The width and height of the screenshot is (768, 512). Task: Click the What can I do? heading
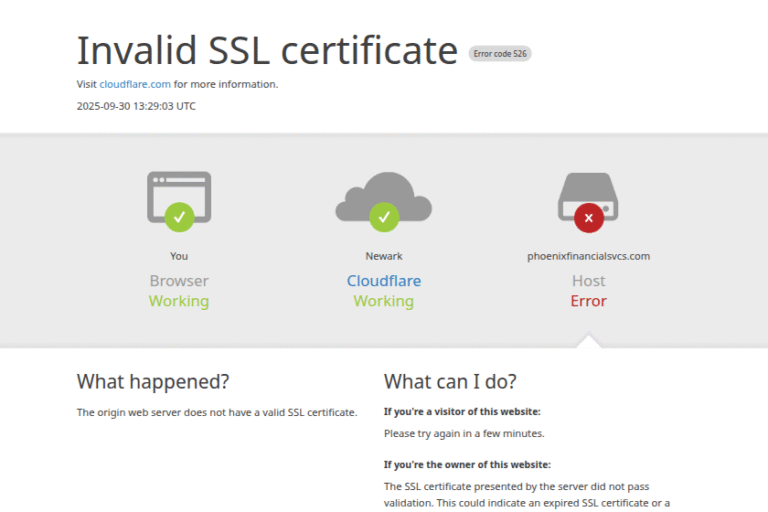point(450,382)
